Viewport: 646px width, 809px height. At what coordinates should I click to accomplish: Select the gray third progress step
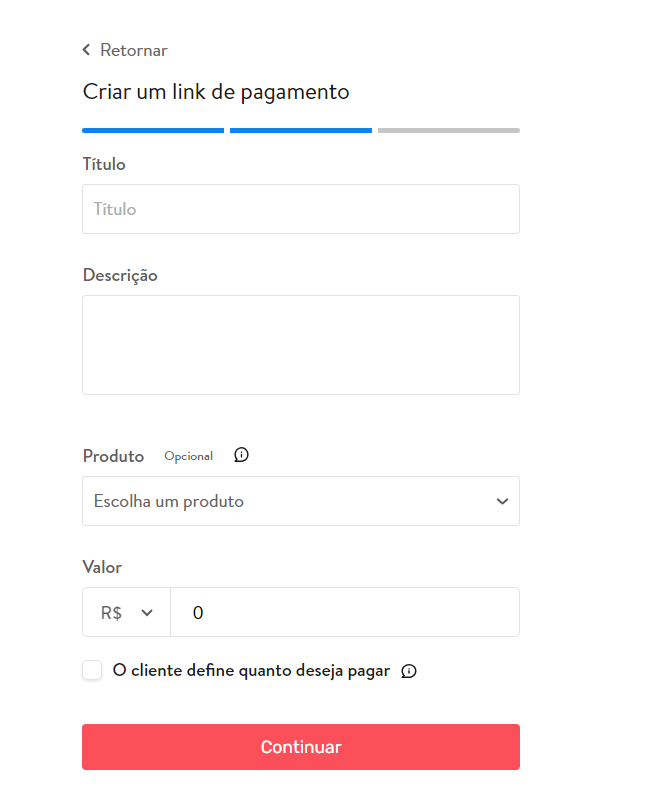click(x=449, y=131)
